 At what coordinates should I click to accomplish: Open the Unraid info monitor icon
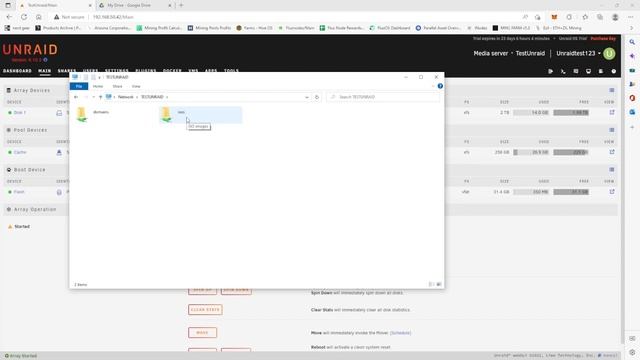click(589, 71)
